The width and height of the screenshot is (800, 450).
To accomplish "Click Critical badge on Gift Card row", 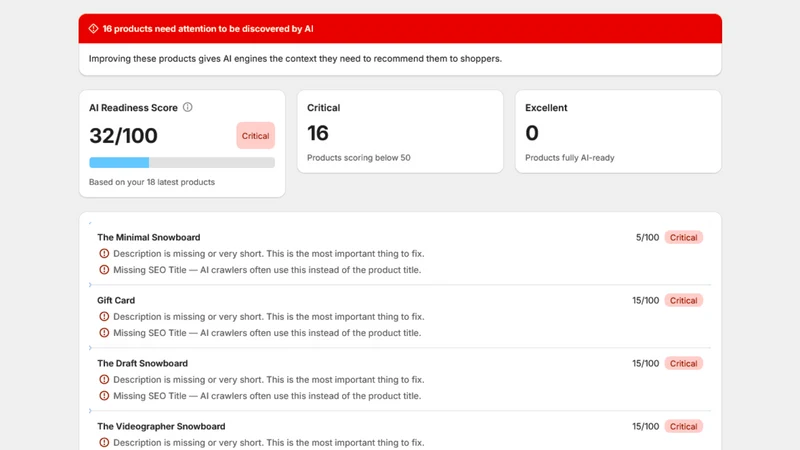I will tap(684, 301).
